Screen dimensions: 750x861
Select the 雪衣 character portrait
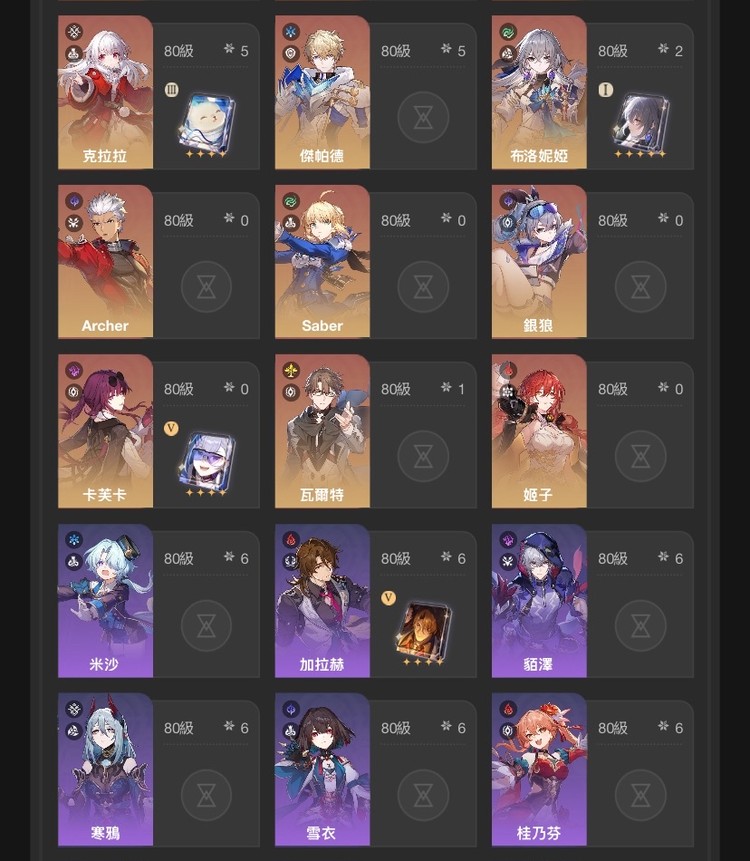pyautogui.click(x=322, y=769)
